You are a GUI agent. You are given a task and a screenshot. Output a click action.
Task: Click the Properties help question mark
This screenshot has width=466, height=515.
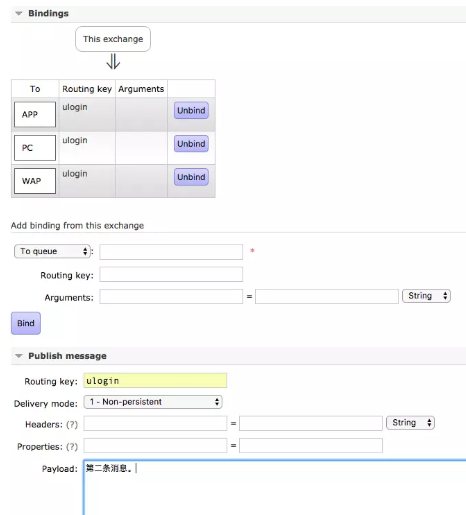pyautogui.click(x=72, y=446)
